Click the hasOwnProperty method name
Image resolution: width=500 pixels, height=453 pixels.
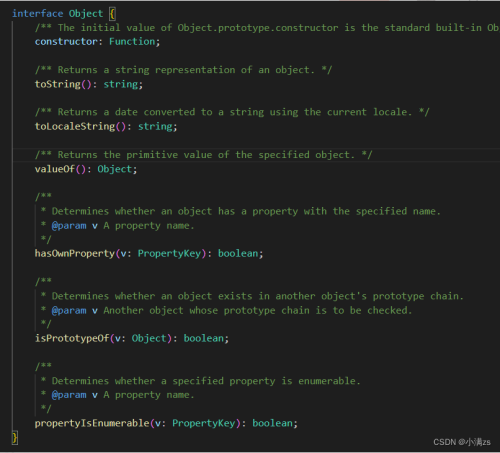pos(75,254)
